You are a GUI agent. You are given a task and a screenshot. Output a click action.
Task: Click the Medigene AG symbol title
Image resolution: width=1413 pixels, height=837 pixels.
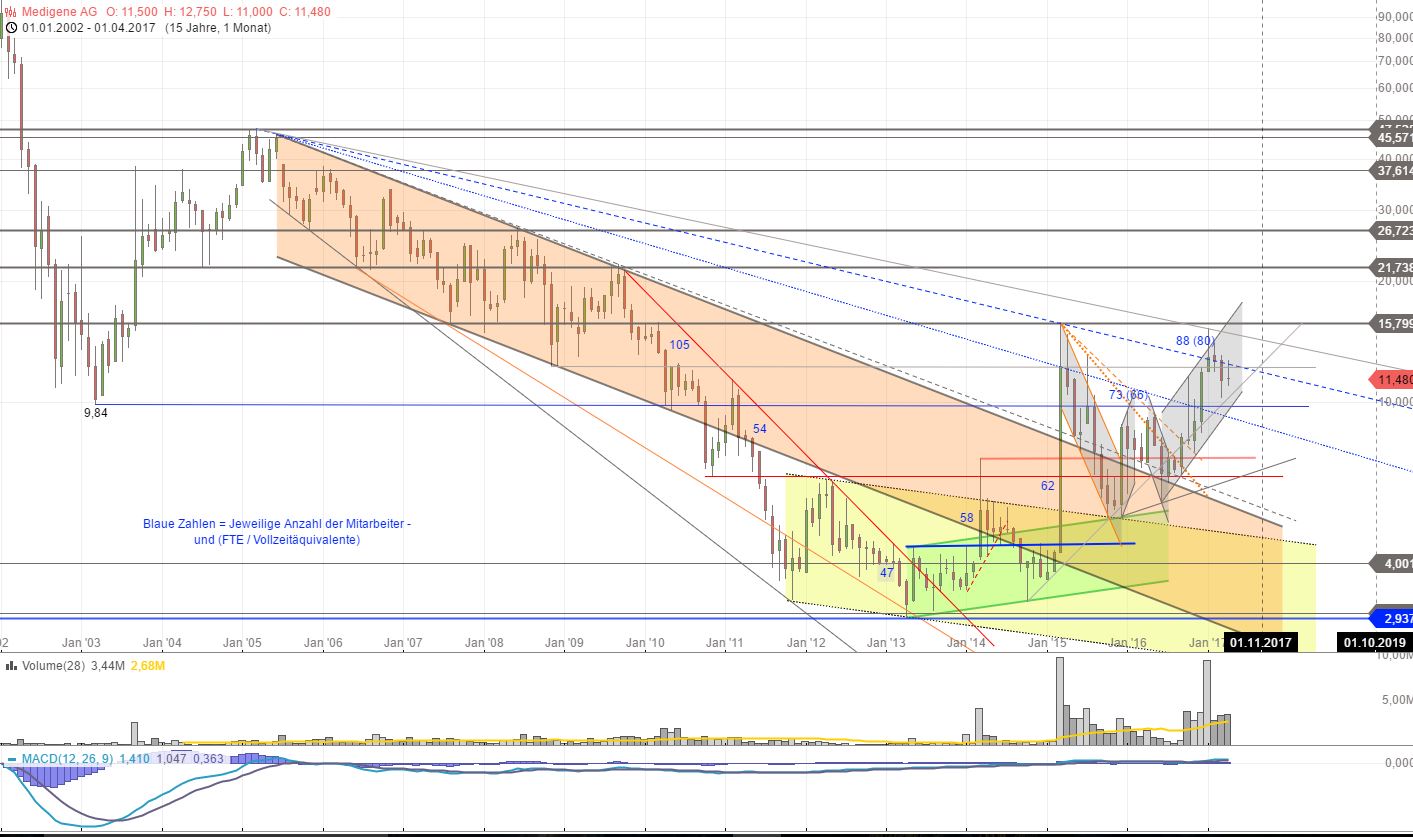57,9
